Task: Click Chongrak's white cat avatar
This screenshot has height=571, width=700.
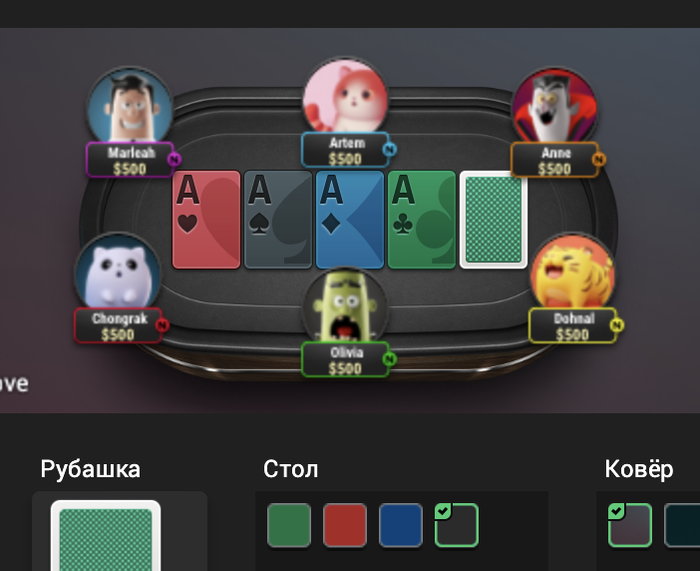Action: tap(118, 272)
